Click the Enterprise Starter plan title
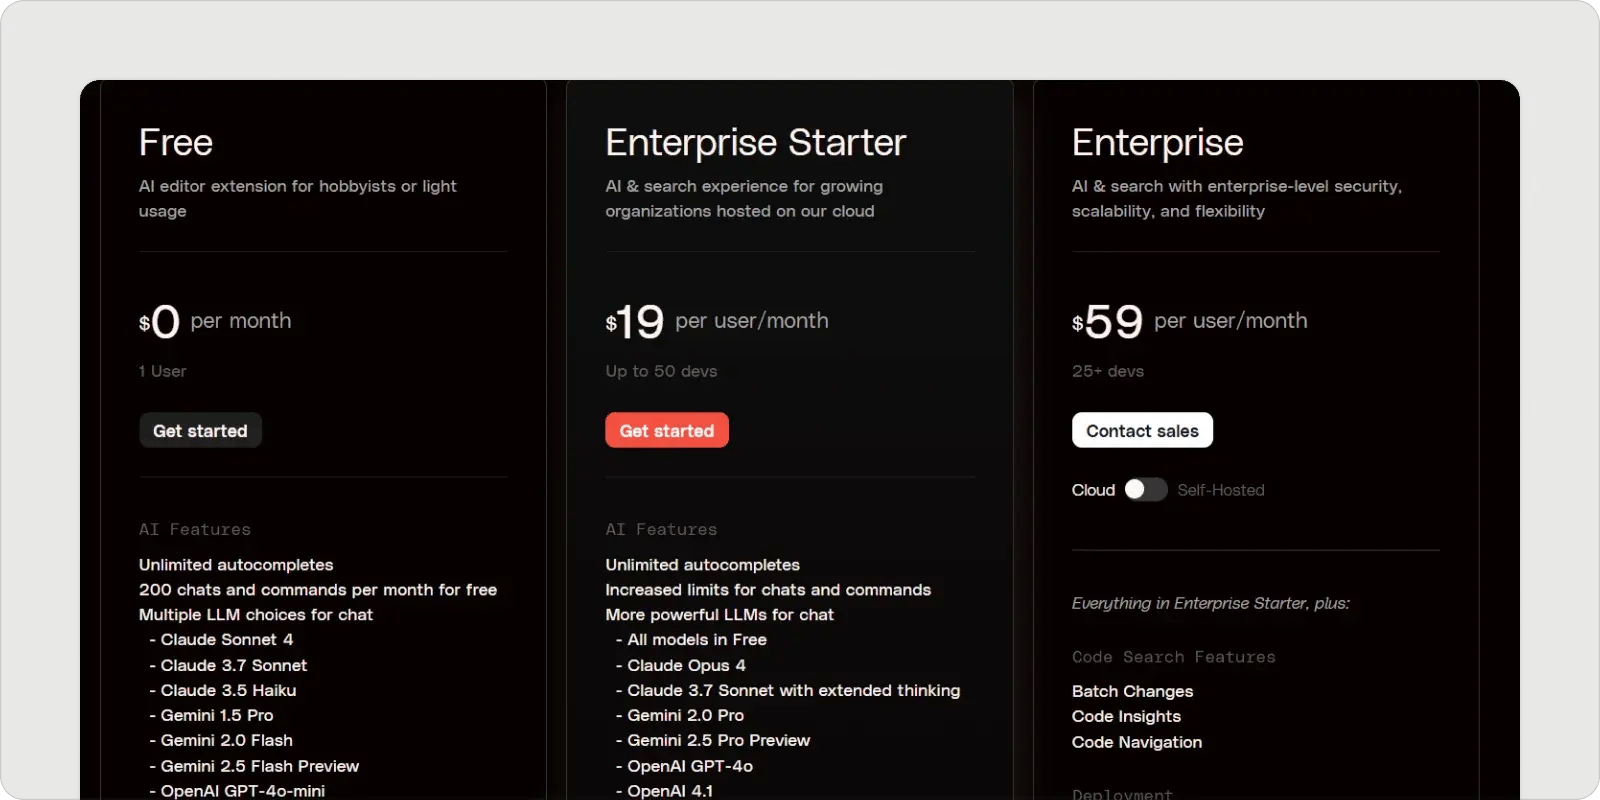 [755, 143]
